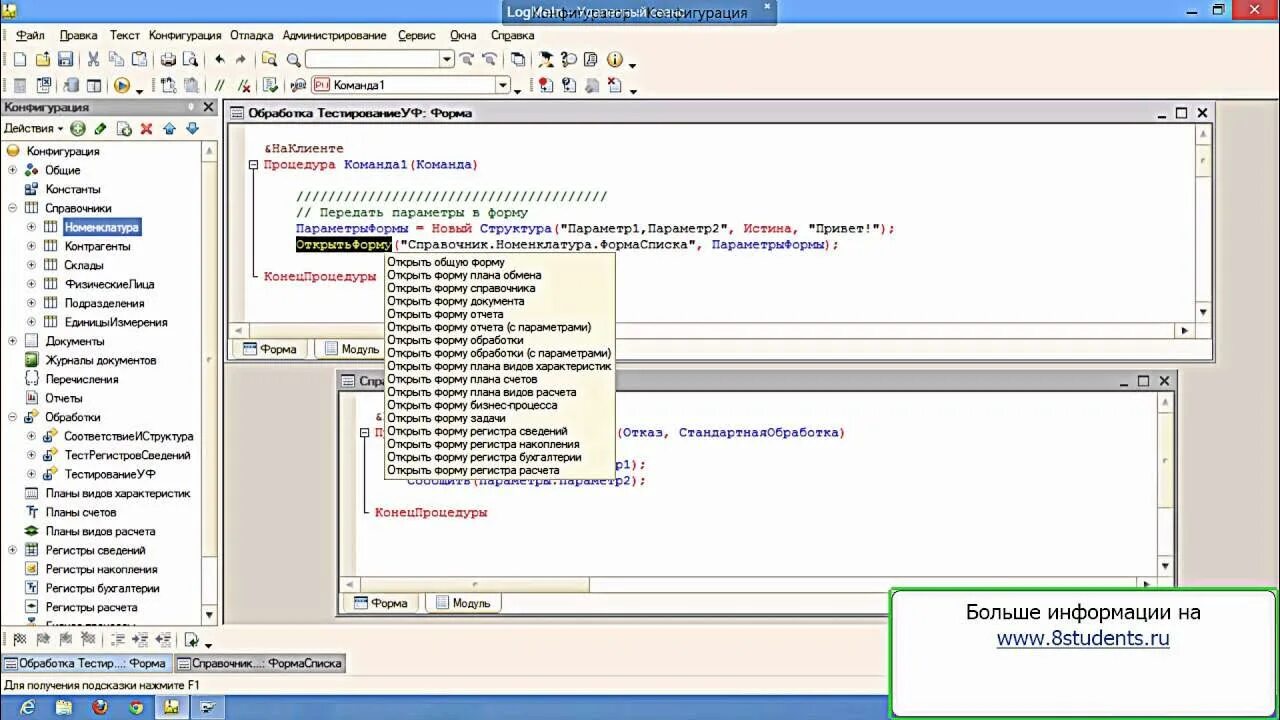Open the Конфигурация menu
The height and width of the screenshot is (720, 1280).
(185, 35)
